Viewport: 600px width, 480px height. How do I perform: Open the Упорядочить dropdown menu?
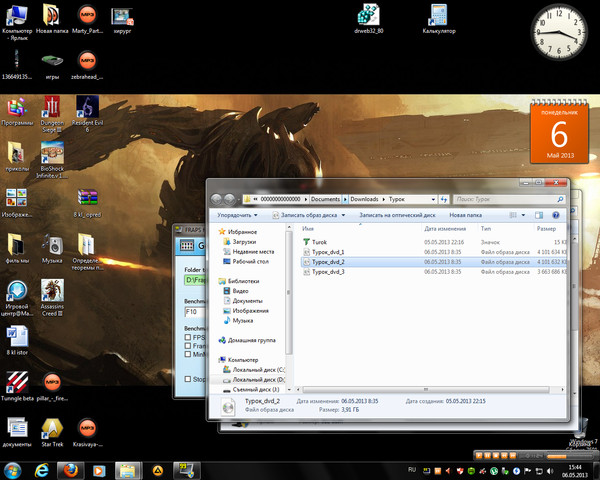(x=237, y=215)
